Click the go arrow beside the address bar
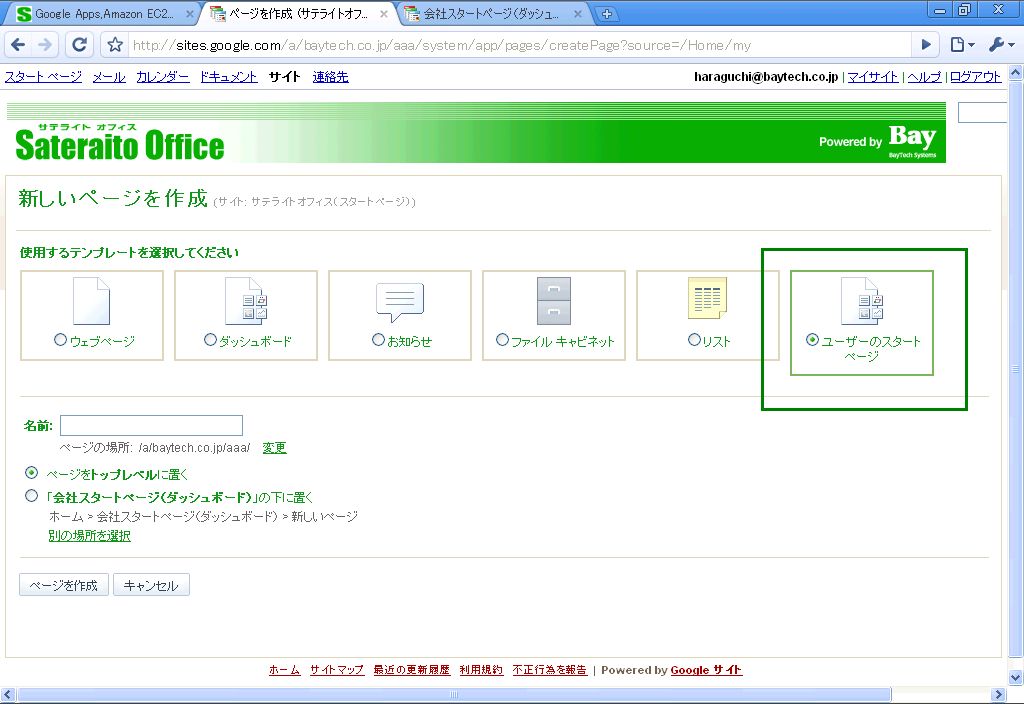The image size is (1024, 704). coord(926,44)
